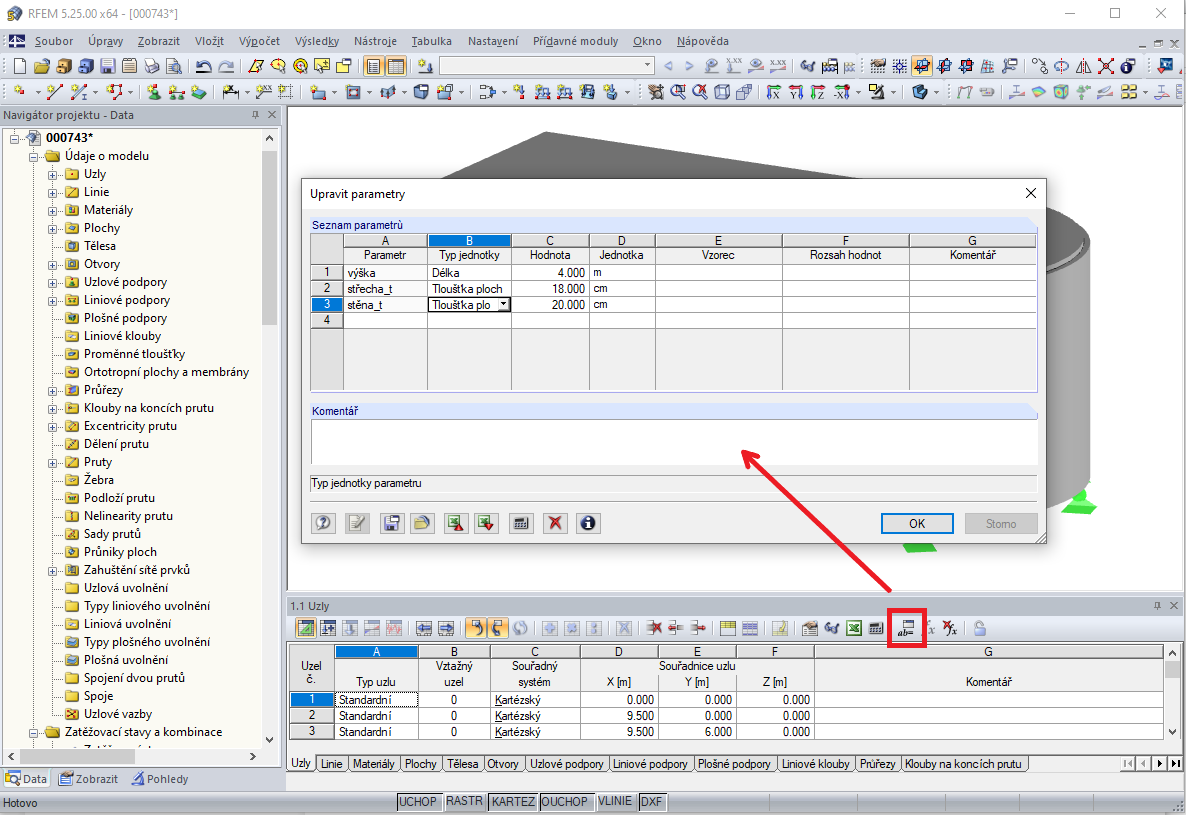Click Kartézský link in row 1
The height and width of the screenshot is (815, 1186).
517,700
